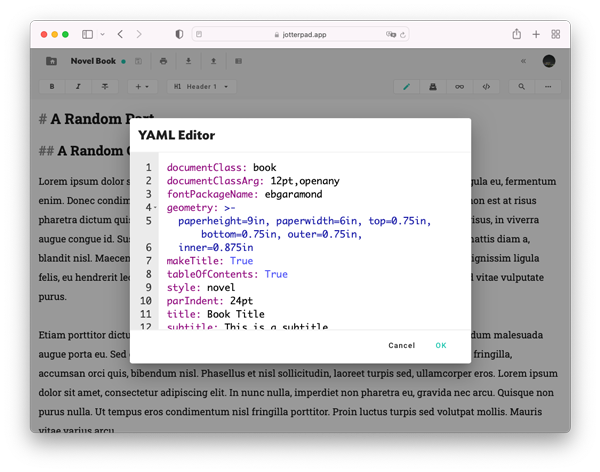Image resolution: width=600 pixels, height=472 pixels.
Task: Click the download icon
Action: click(188, 61)
